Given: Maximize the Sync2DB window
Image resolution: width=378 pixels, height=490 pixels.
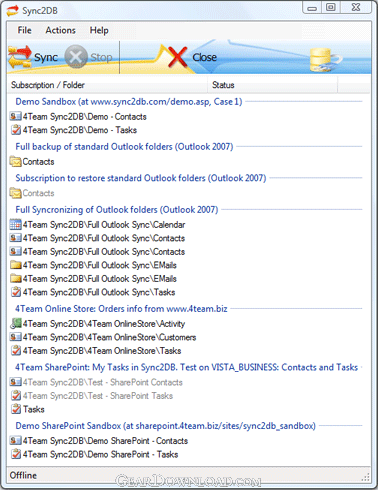Looking at the screenshot, I should pos(331,7).
